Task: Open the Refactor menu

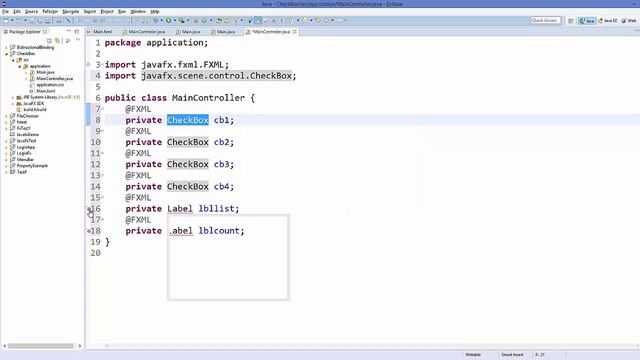Action: pyautogui.click(x=50, y=11)
